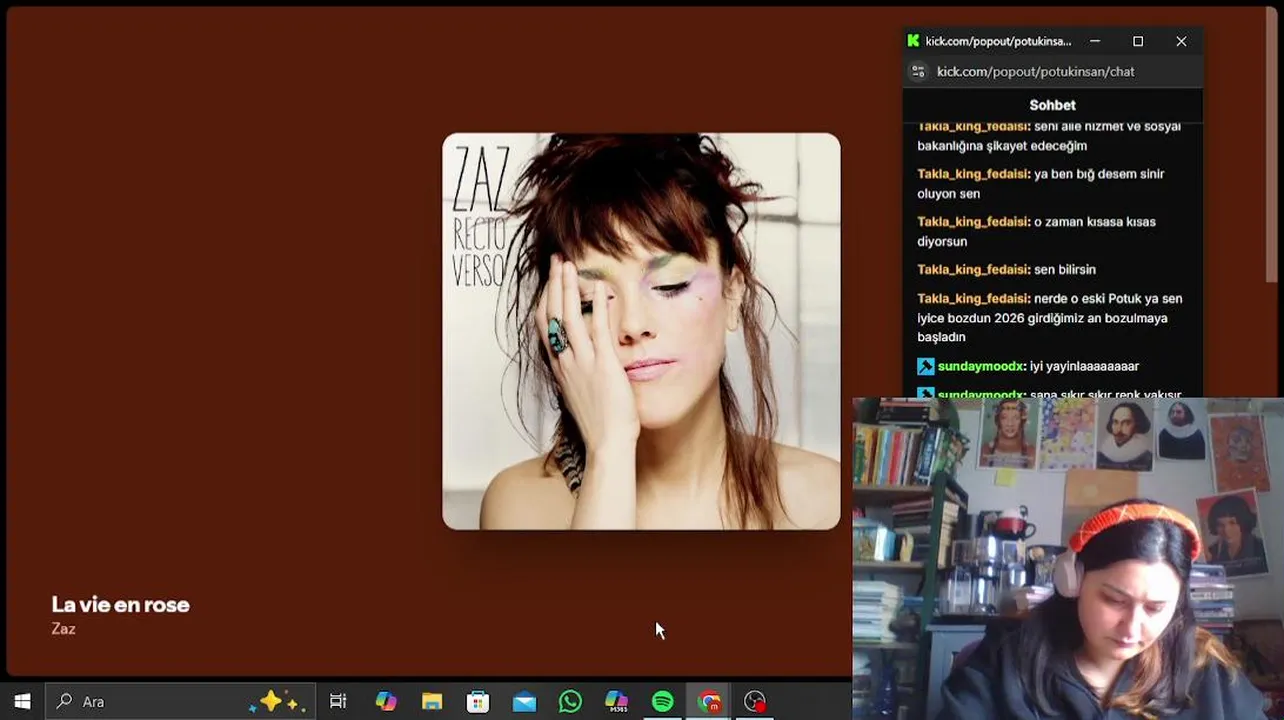Maximize the Kick chat popout window

tap(1138, 41)
